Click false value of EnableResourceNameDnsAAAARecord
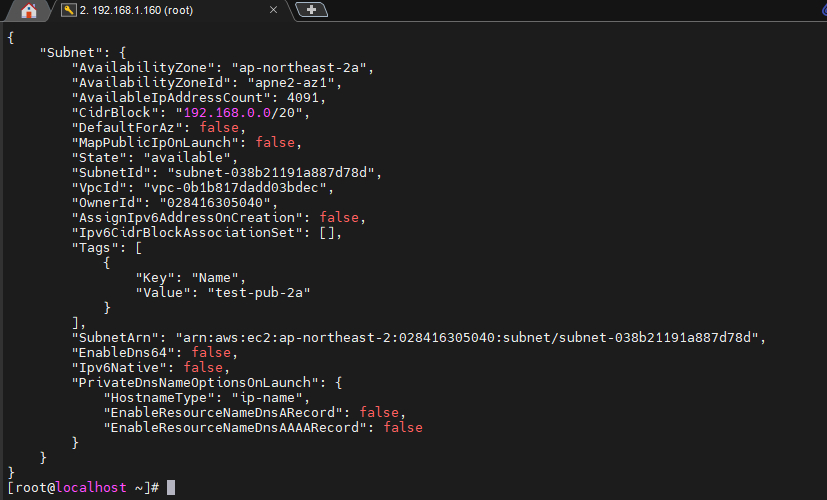 403,428
